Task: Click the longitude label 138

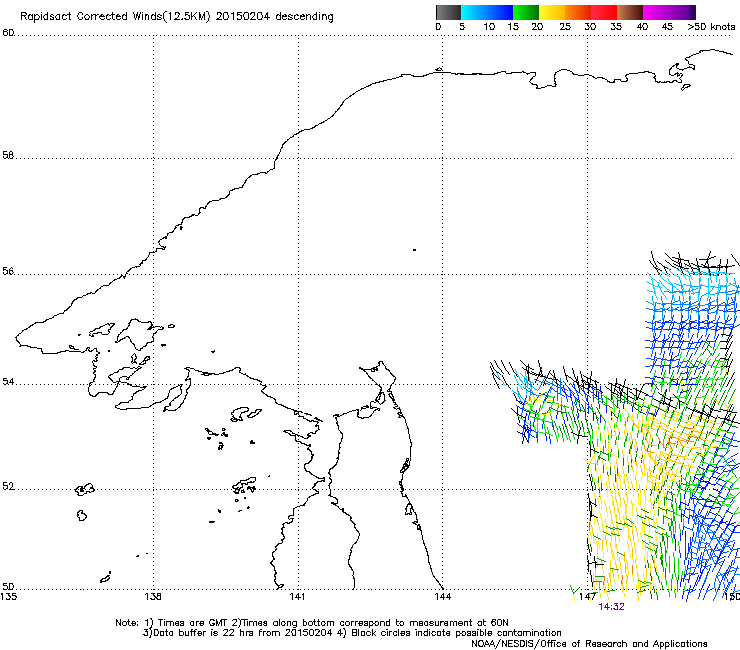Action: [153, 596]
